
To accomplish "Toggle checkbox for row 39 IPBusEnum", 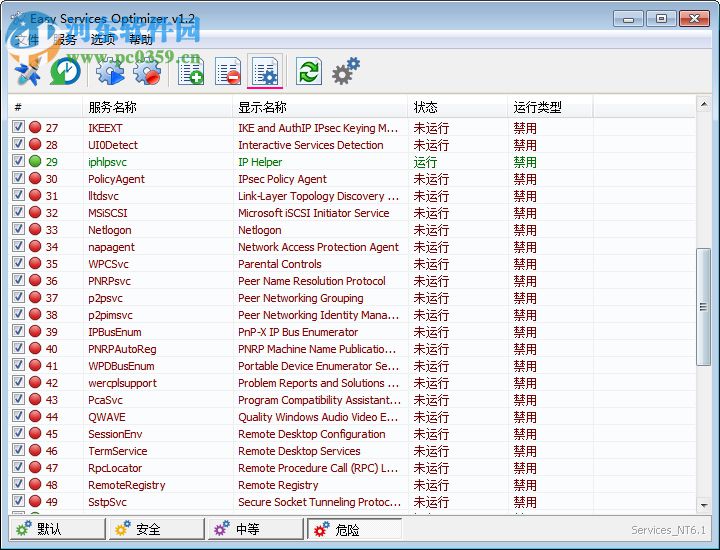I will pyautogui.click(x=18, y=331).
